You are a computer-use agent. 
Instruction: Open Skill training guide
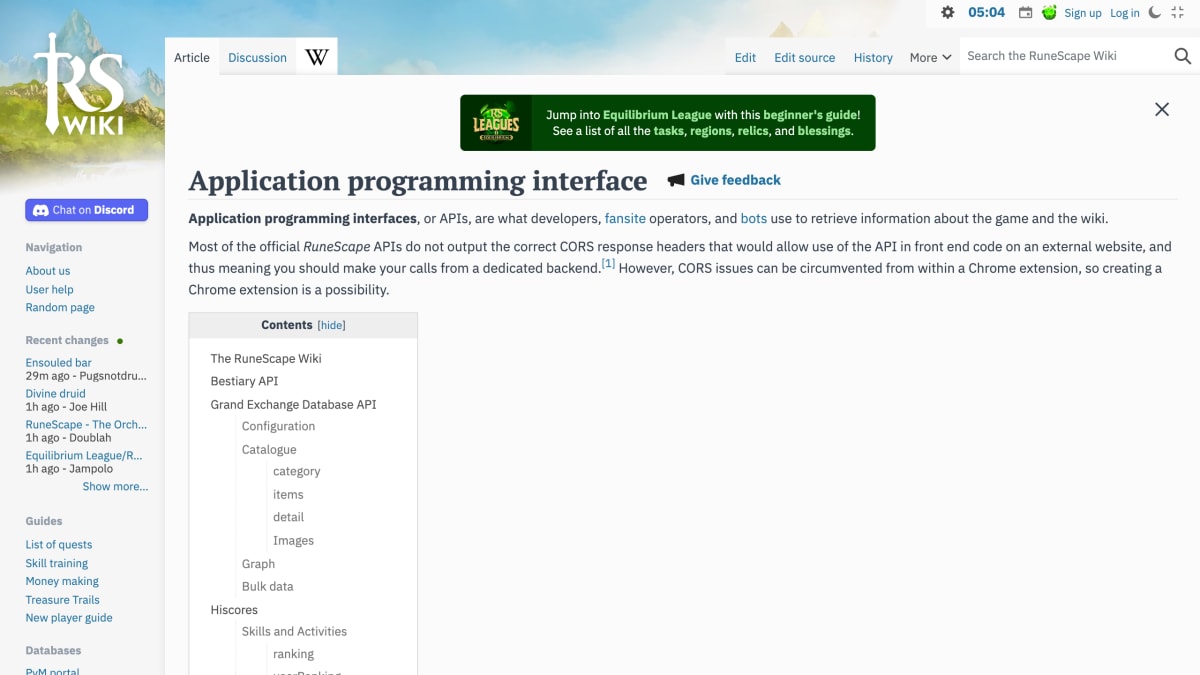pos(56,563)
